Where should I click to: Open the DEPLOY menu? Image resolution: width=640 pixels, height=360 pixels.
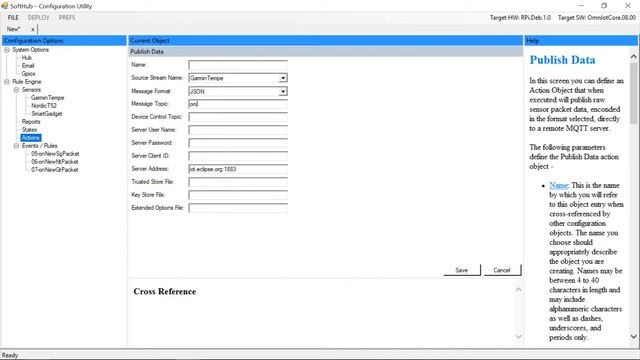(x=38, y=18)
